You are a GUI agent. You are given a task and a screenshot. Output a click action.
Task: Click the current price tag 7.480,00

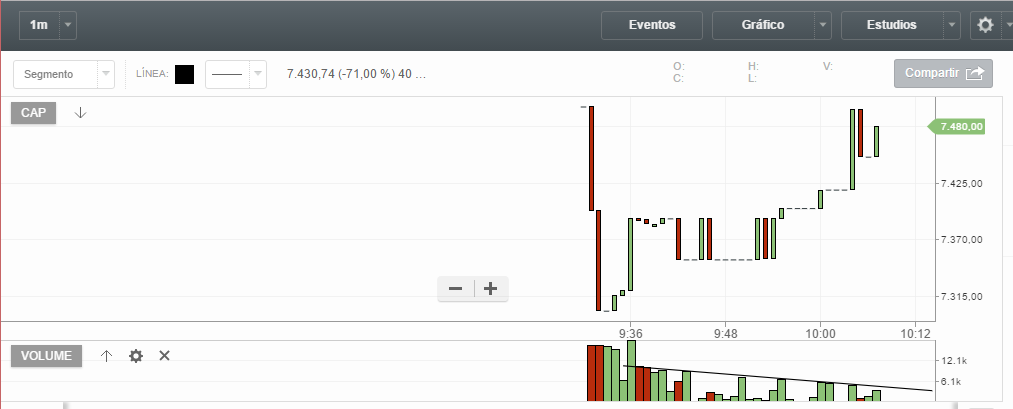point(956,127)
